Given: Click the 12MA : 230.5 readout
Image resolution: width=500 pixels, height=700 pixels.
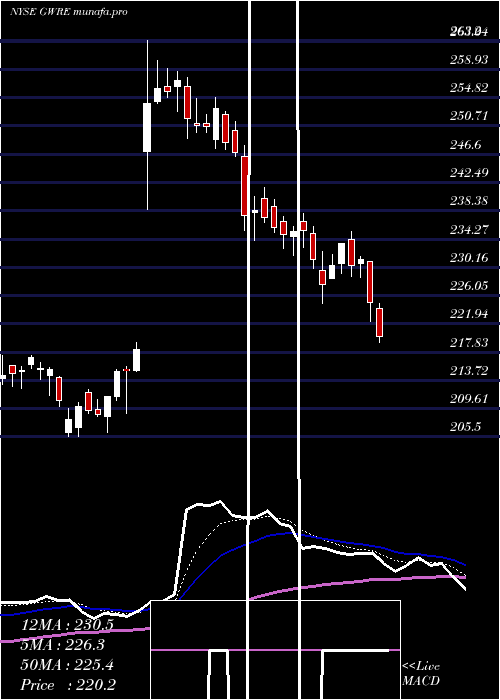Looking at the screenshot, I should click(67, 625).
